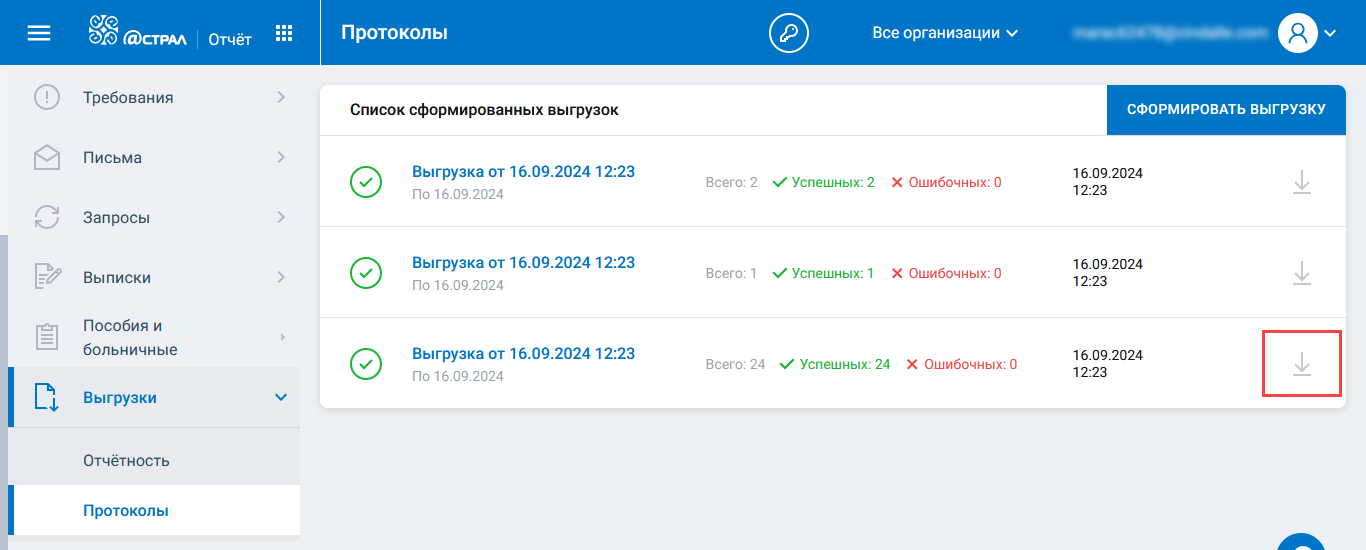Expand the Требования menu item
This screenshot has width=1366, height=550.
click(160, 98)
